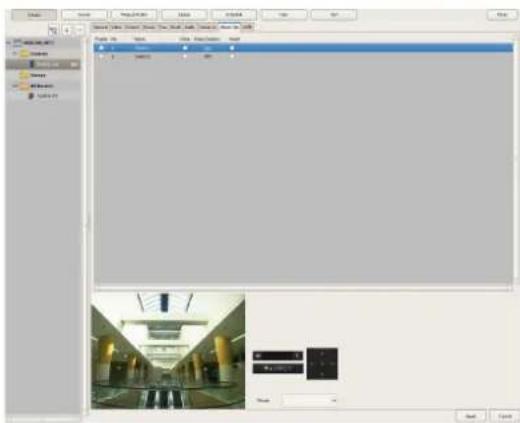Viewport: 520px width, 423px height.
Task: Toggle the last checkbox in the second table row
Action: pyautogui.click(x=232, y=57)
